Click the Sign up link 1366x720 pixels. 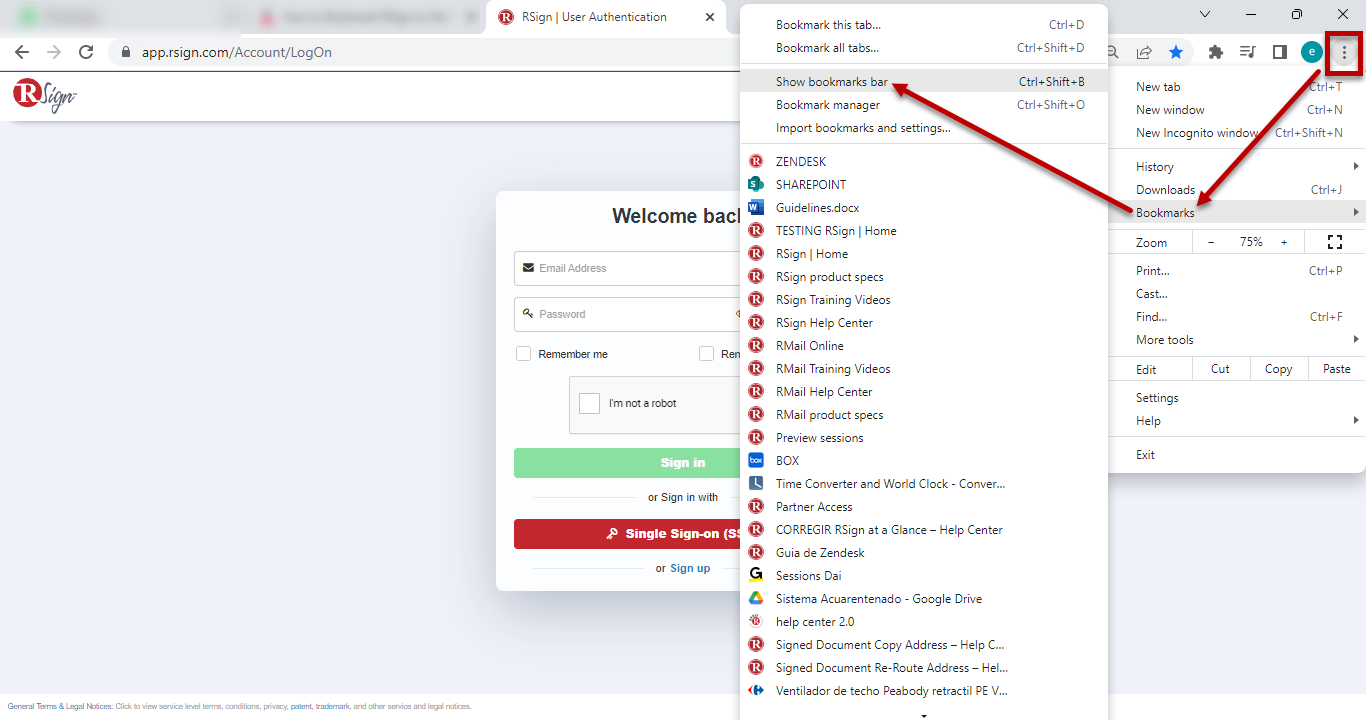click(690, 568)
